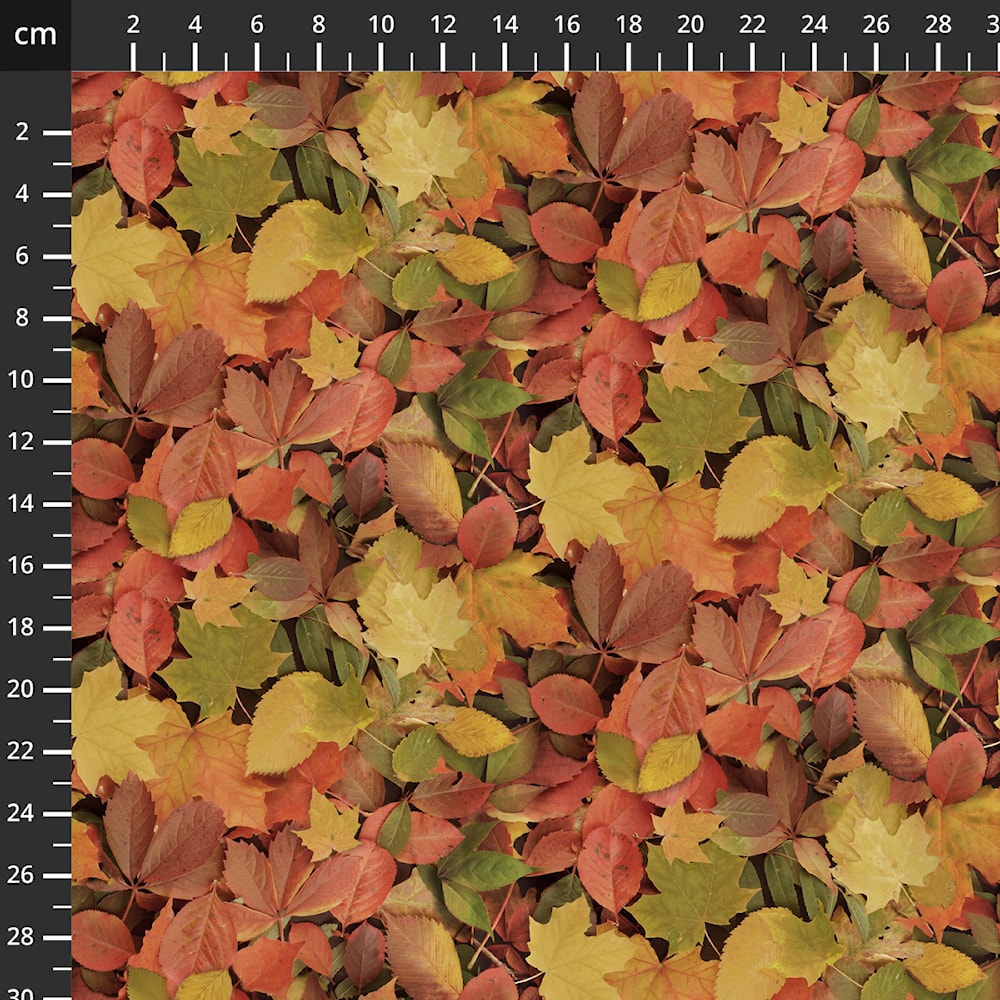Click the 10 mark on left ruler
This screenshot has width=1000, height=1000.
(20, 379)
